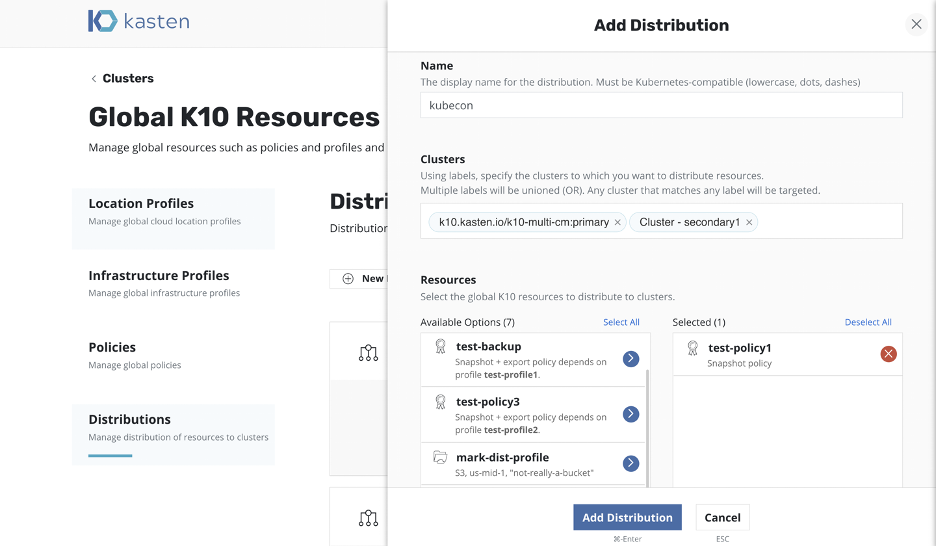Add mark-dist-profile using its arrow icon

coord(631,464)
